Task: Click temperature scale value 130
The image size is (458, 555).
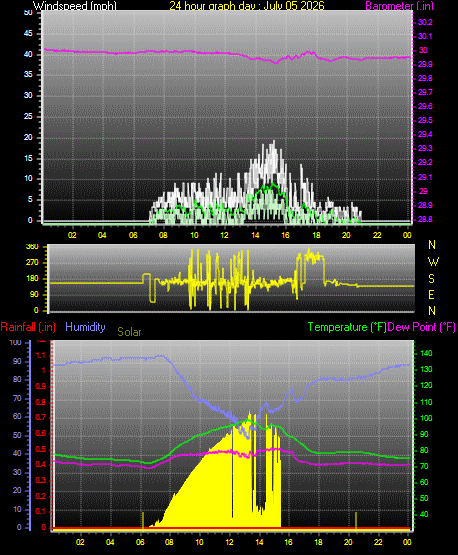Action: coord(426,369)
